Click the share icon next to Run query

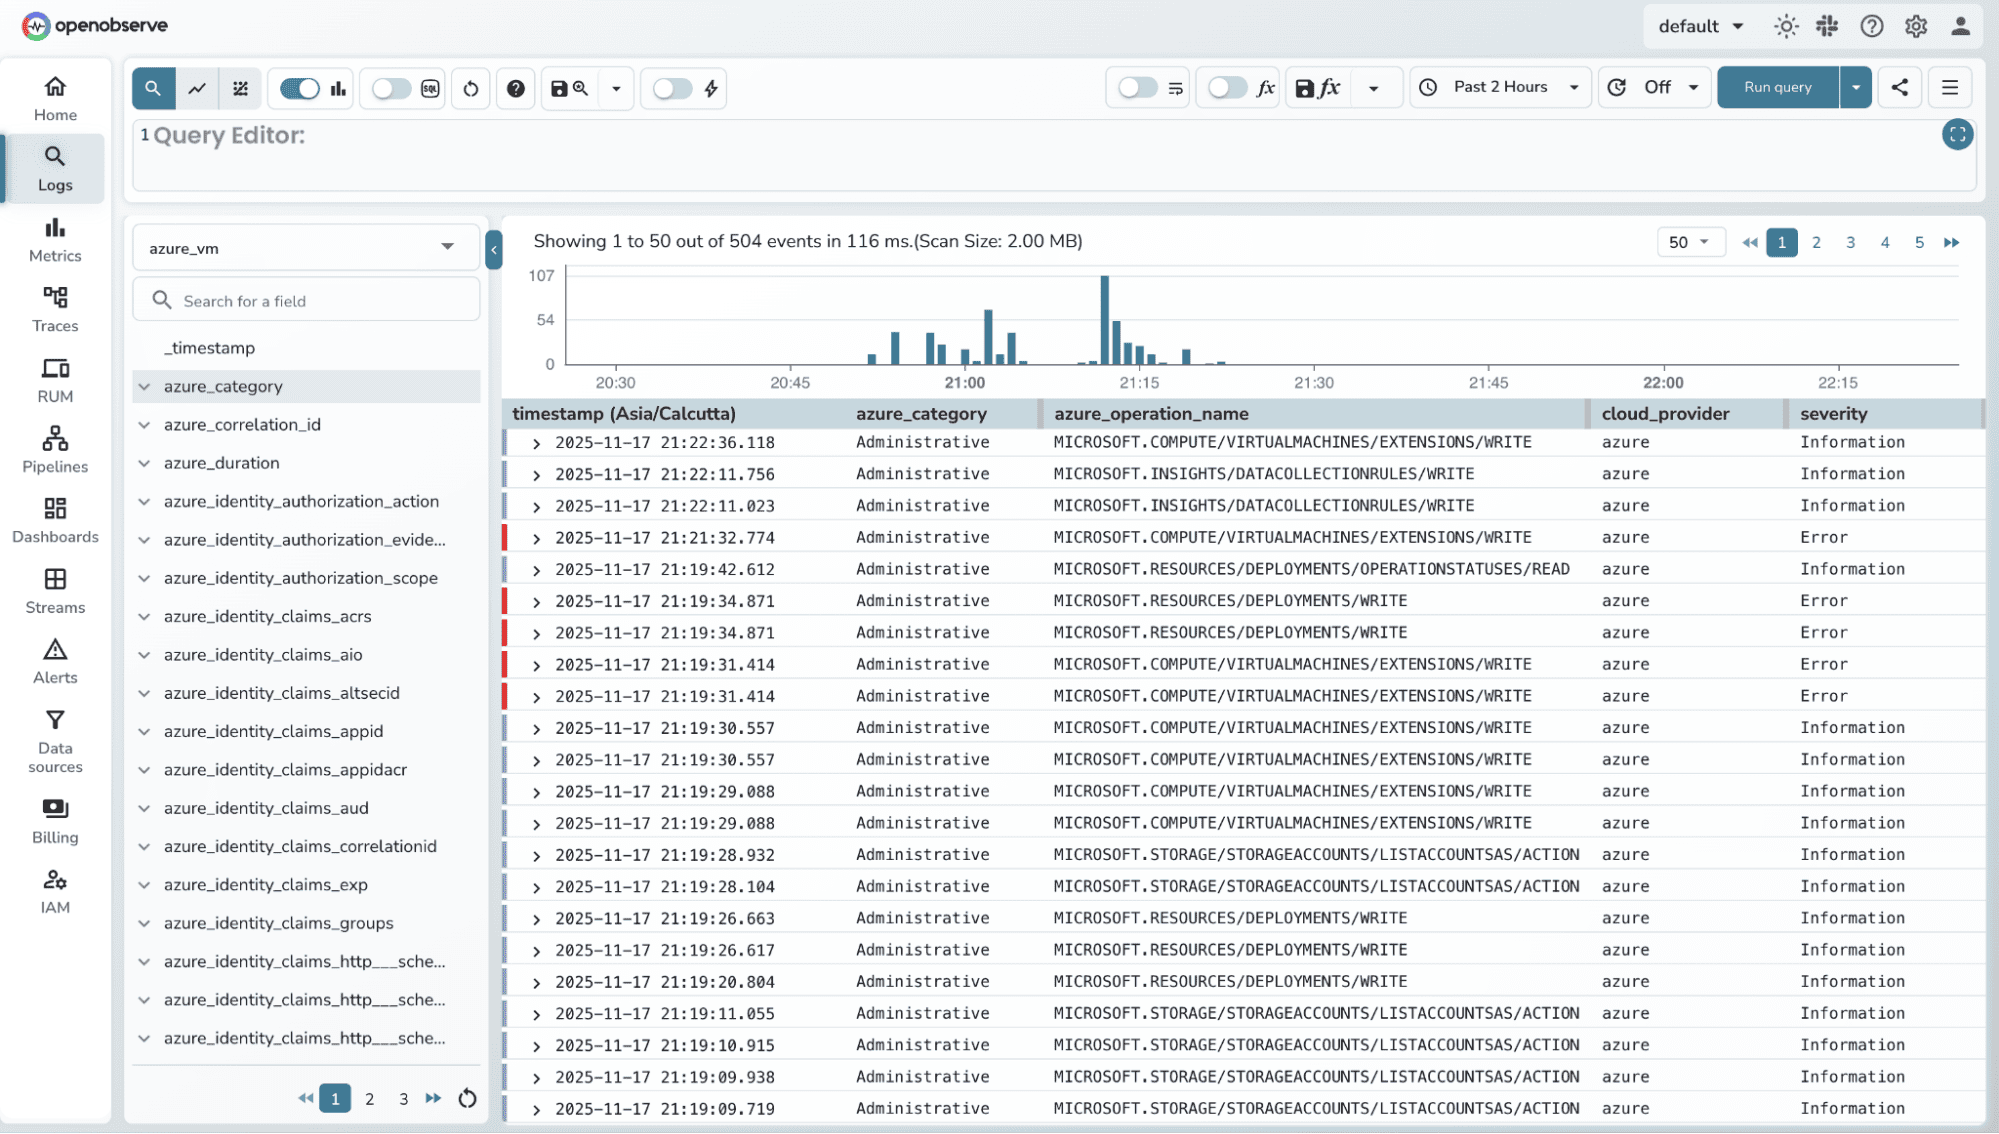pyautogui.click(x=1898, y=87)
